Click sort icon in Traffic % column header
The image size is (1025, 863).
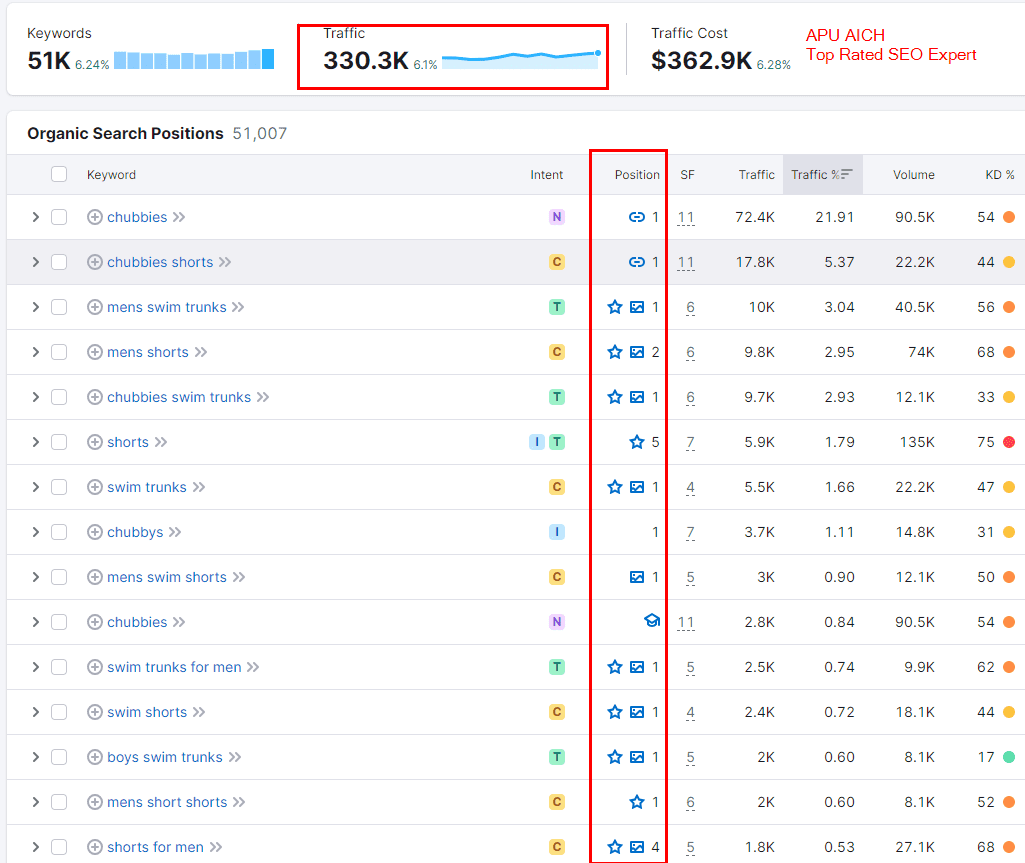[x=847, y=174]
